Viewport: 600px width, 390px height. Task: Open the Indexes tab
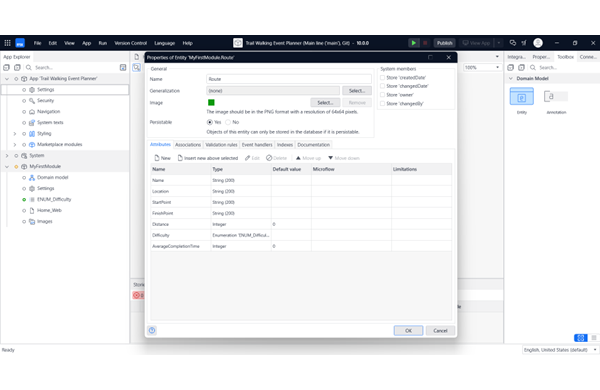(285, 145)
